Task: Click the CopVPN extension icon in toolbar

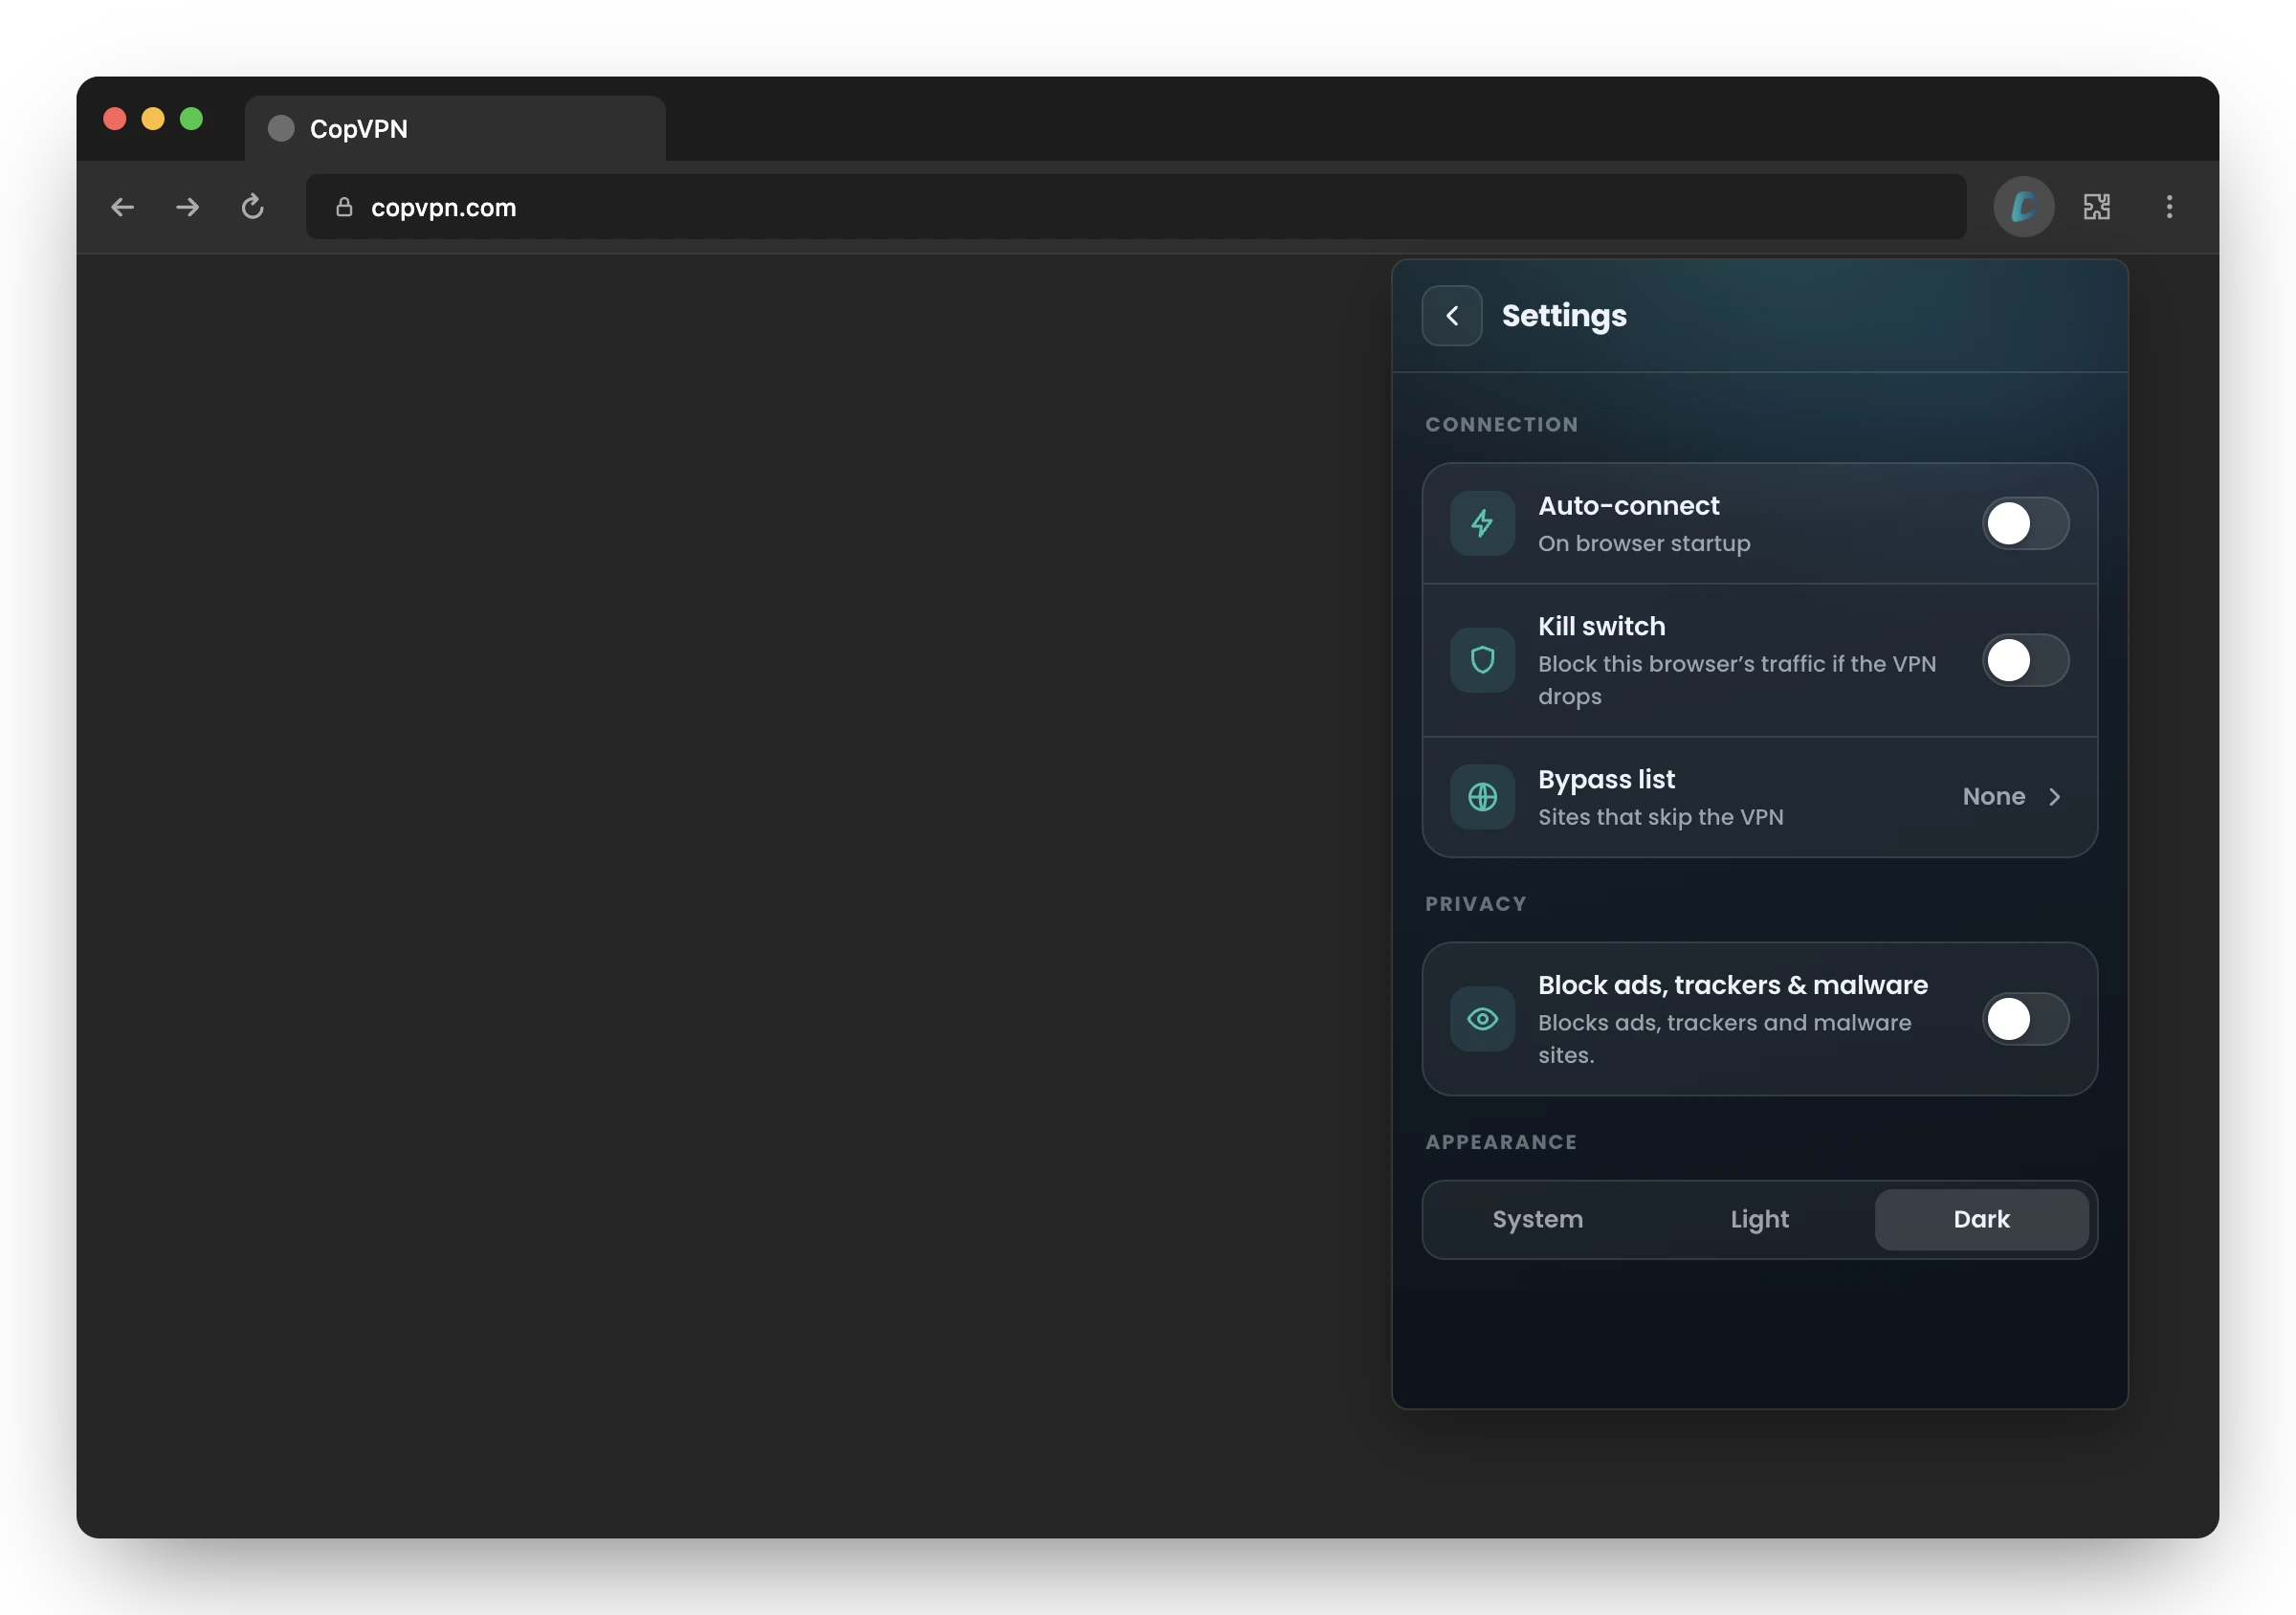Action: (2023, 207)
